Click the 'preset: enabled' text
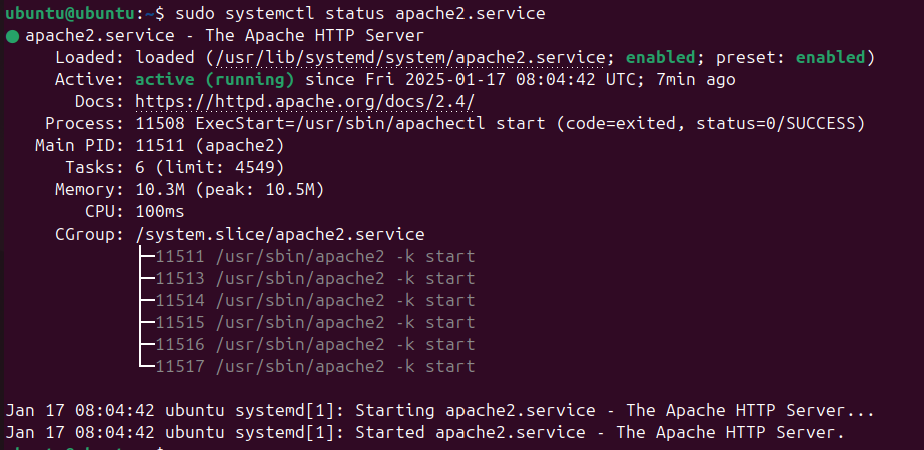 point(790,58)
